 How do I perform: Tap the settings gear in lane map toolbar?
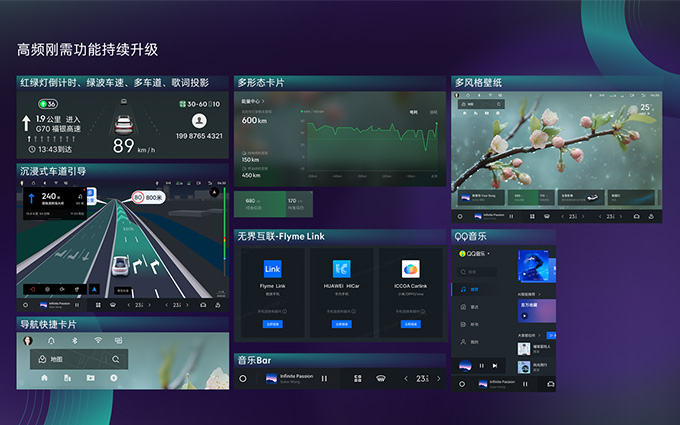coord(47,289)
